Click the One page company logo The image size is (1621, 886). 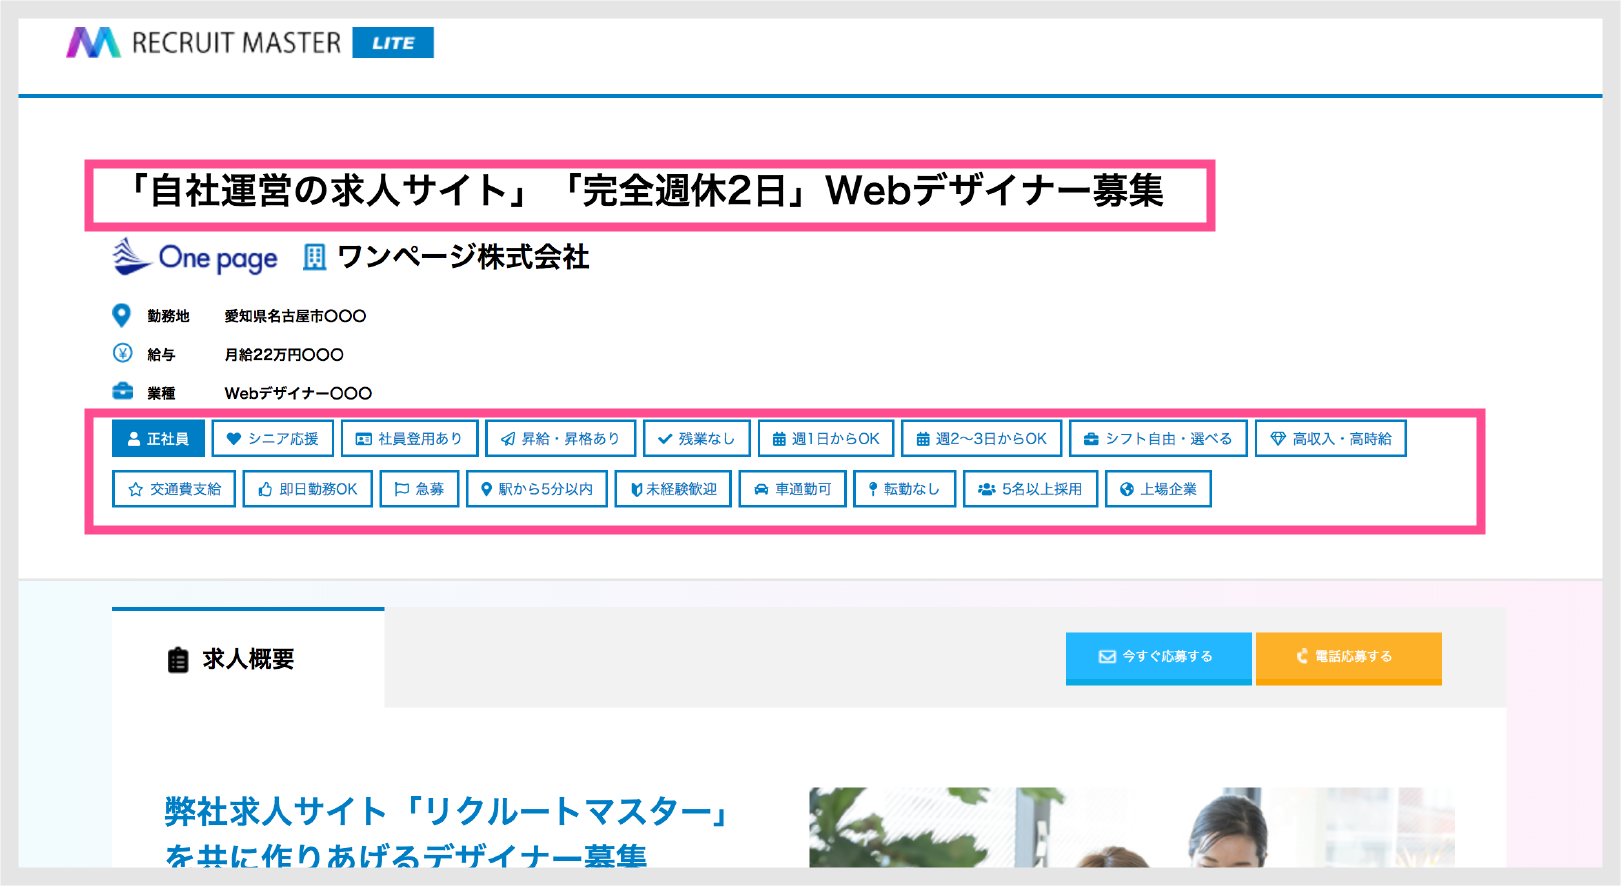[194, 257]
